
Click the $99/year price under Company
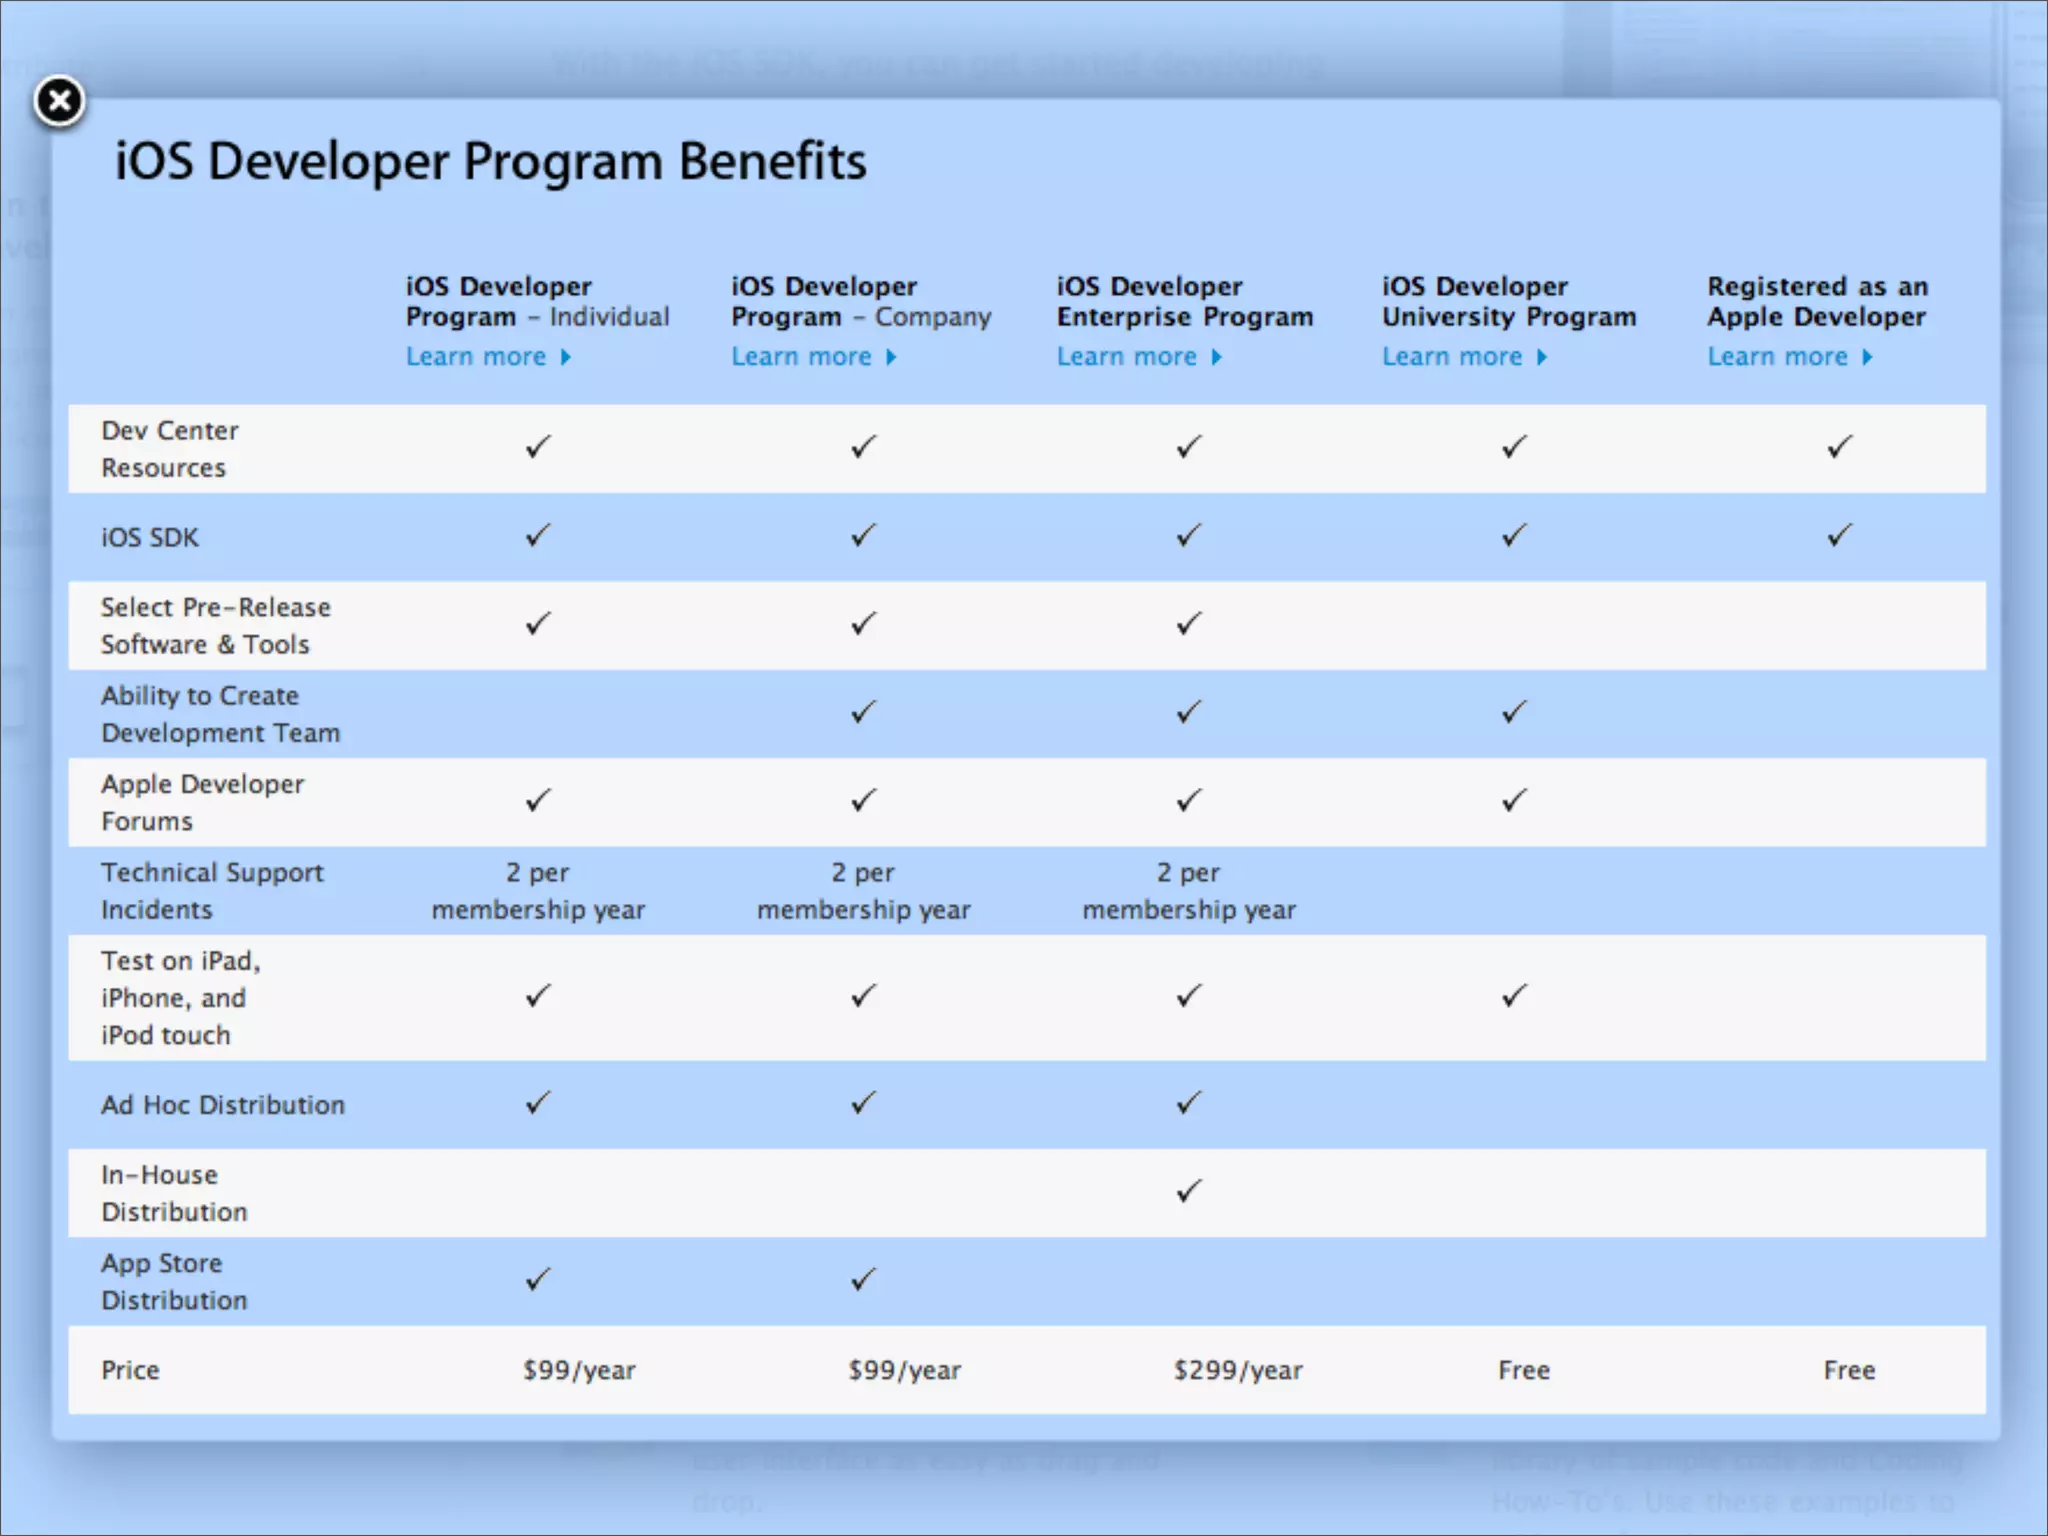(x=904, y=1370)
